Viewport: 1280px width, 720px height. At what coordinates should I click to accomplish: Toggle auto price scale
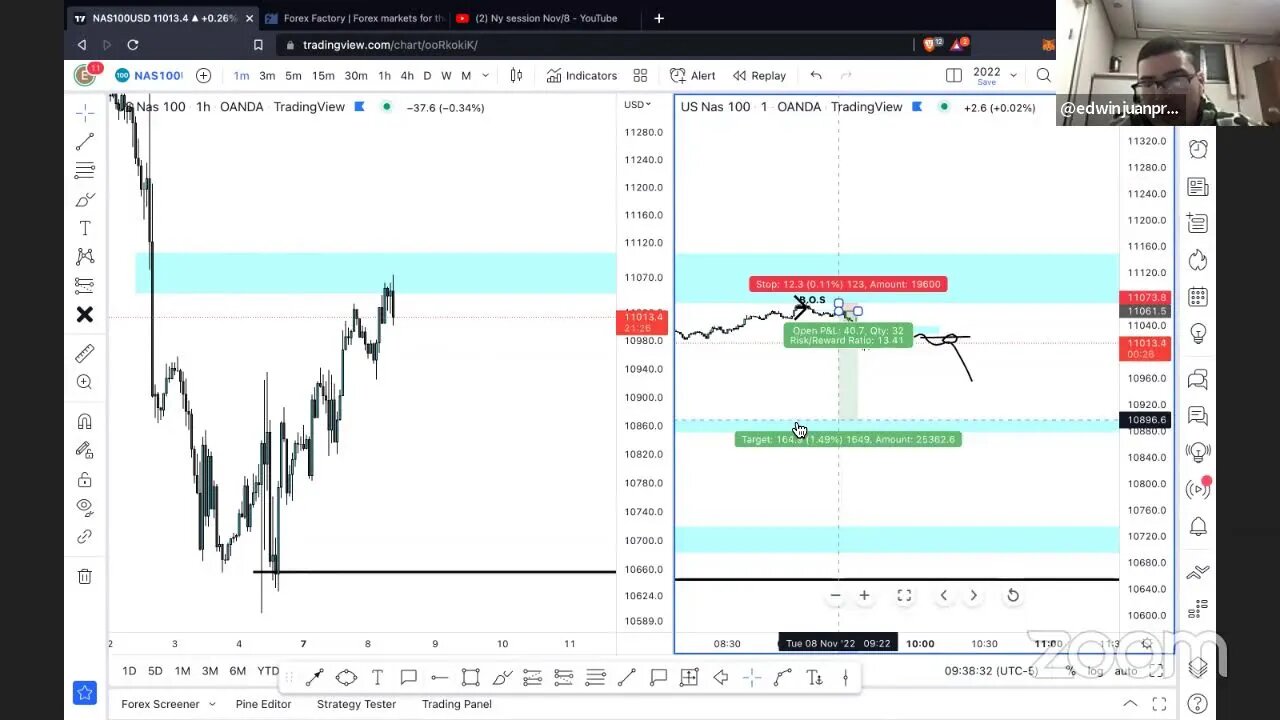click(1127, 671)
